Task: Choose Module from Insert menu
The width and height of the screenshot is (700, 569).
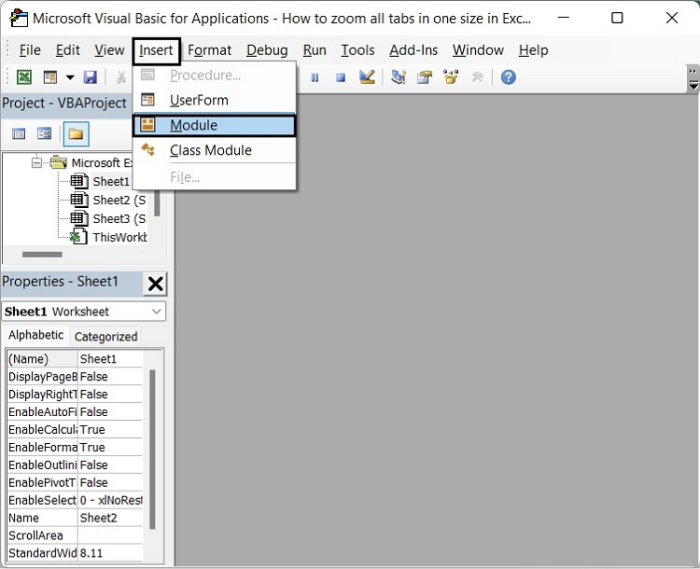Action: (214, 125)
